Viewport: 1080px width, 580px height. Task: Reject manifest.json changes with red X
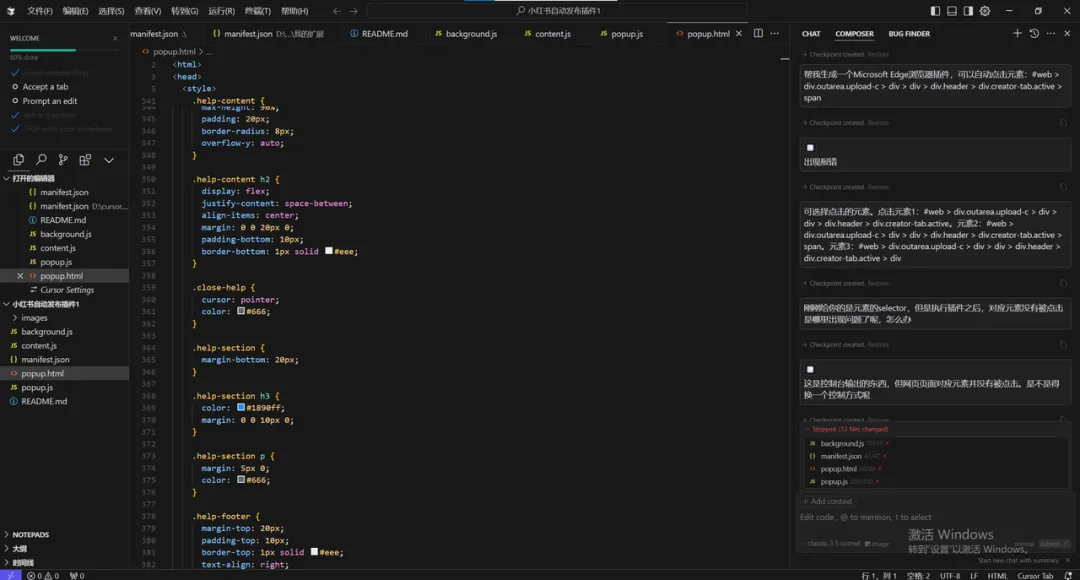coord(884,456)
